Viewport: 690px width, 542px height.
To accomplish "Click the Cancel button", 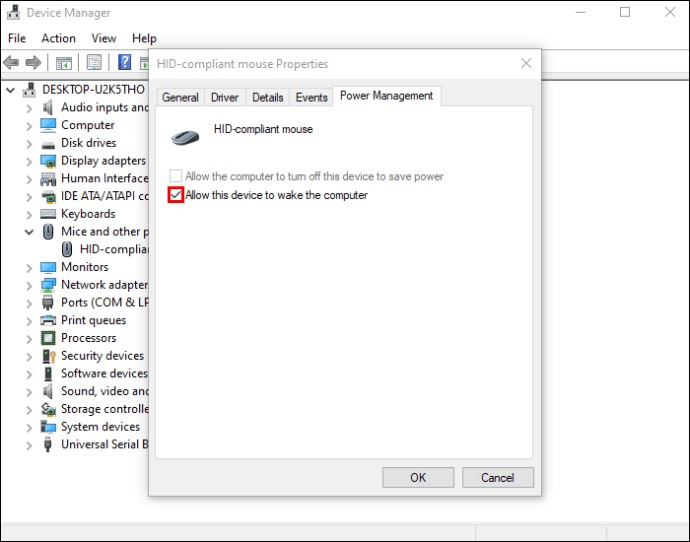I will 498,477.
